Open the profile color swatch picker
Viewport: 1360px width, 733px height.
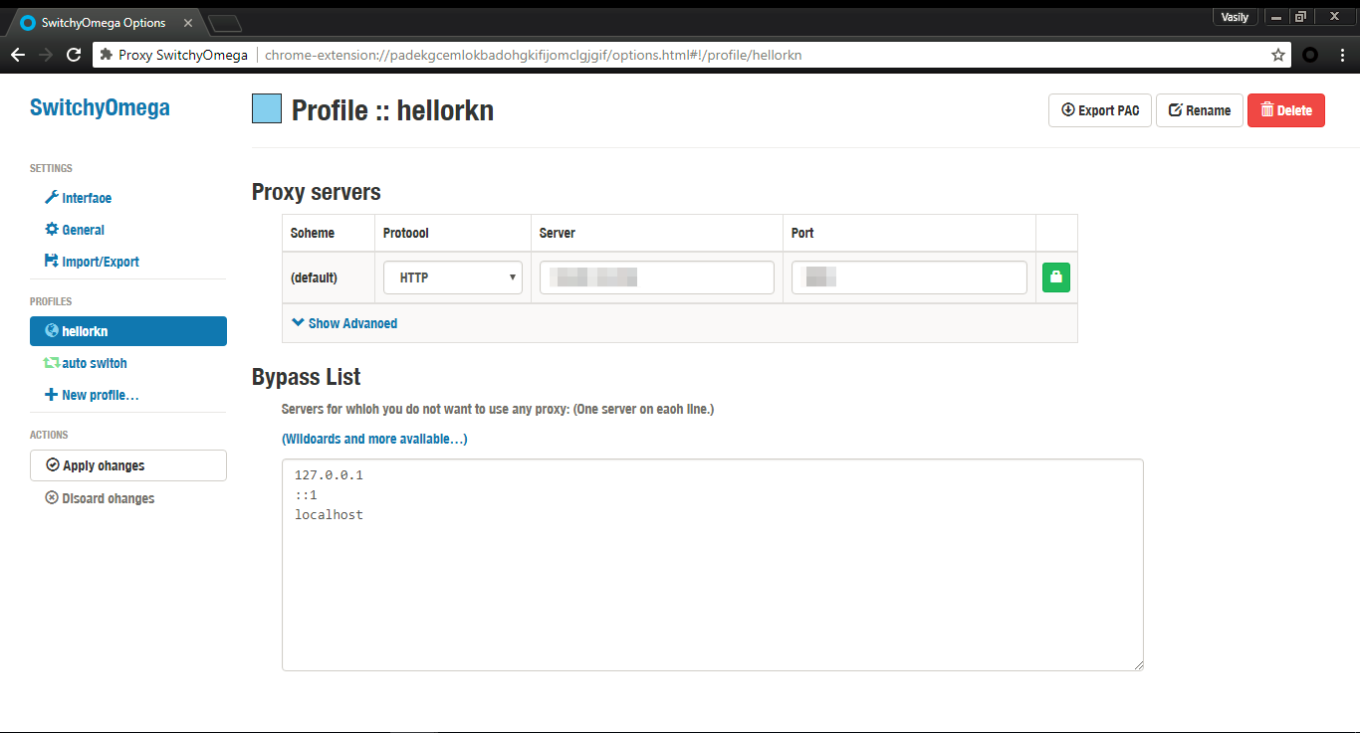(x=266, y=109)
